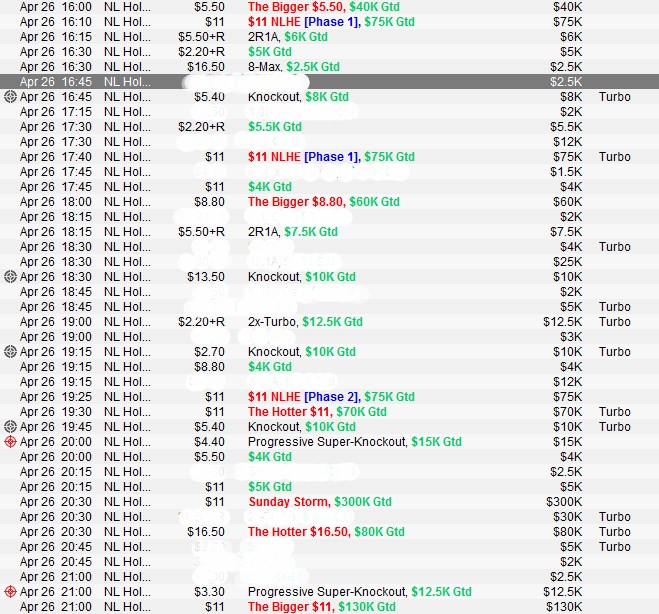This screenshot has height=614, width=659.
Task: Open The Hotter $11, $70K Gtd
Action: [317, 412]
